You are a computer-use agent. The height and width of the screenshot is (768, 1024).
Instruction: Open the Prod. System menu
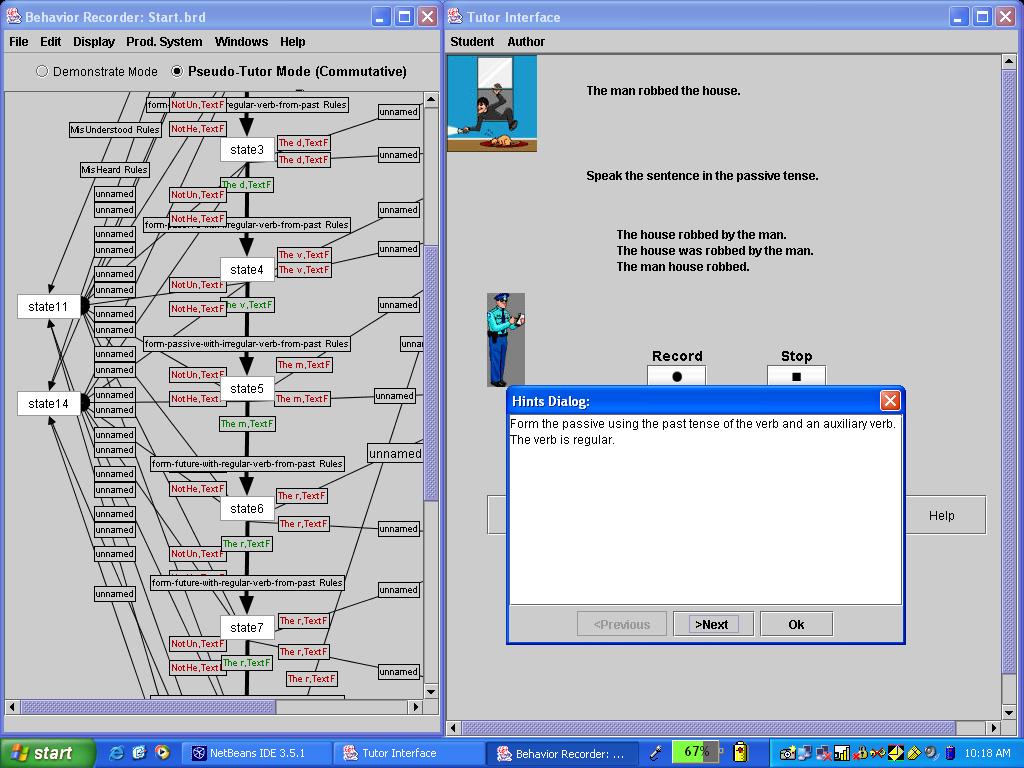pyautogui.click(x=164, y=42)
